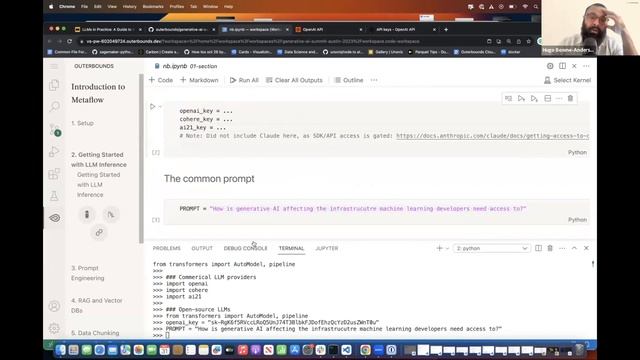Run the API keys code cell

[153, 107]
